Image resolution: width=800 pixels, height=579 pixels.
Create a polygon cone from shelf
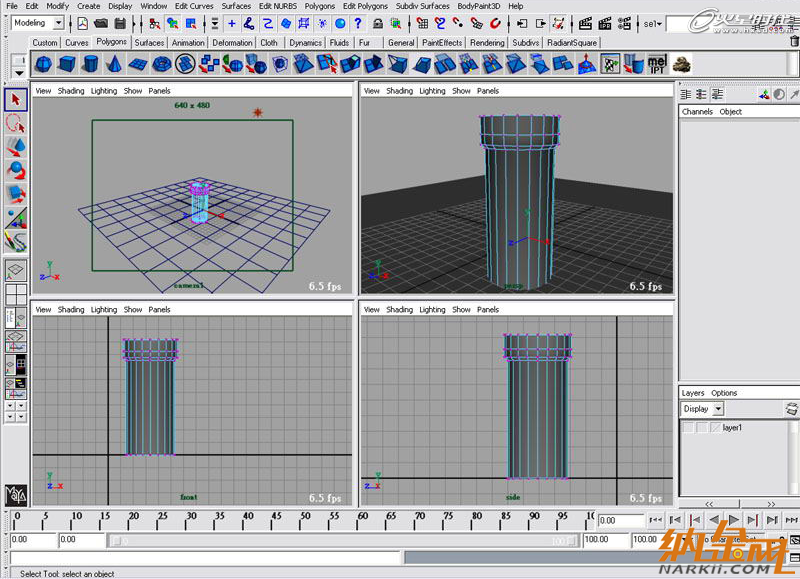(112, 64)
